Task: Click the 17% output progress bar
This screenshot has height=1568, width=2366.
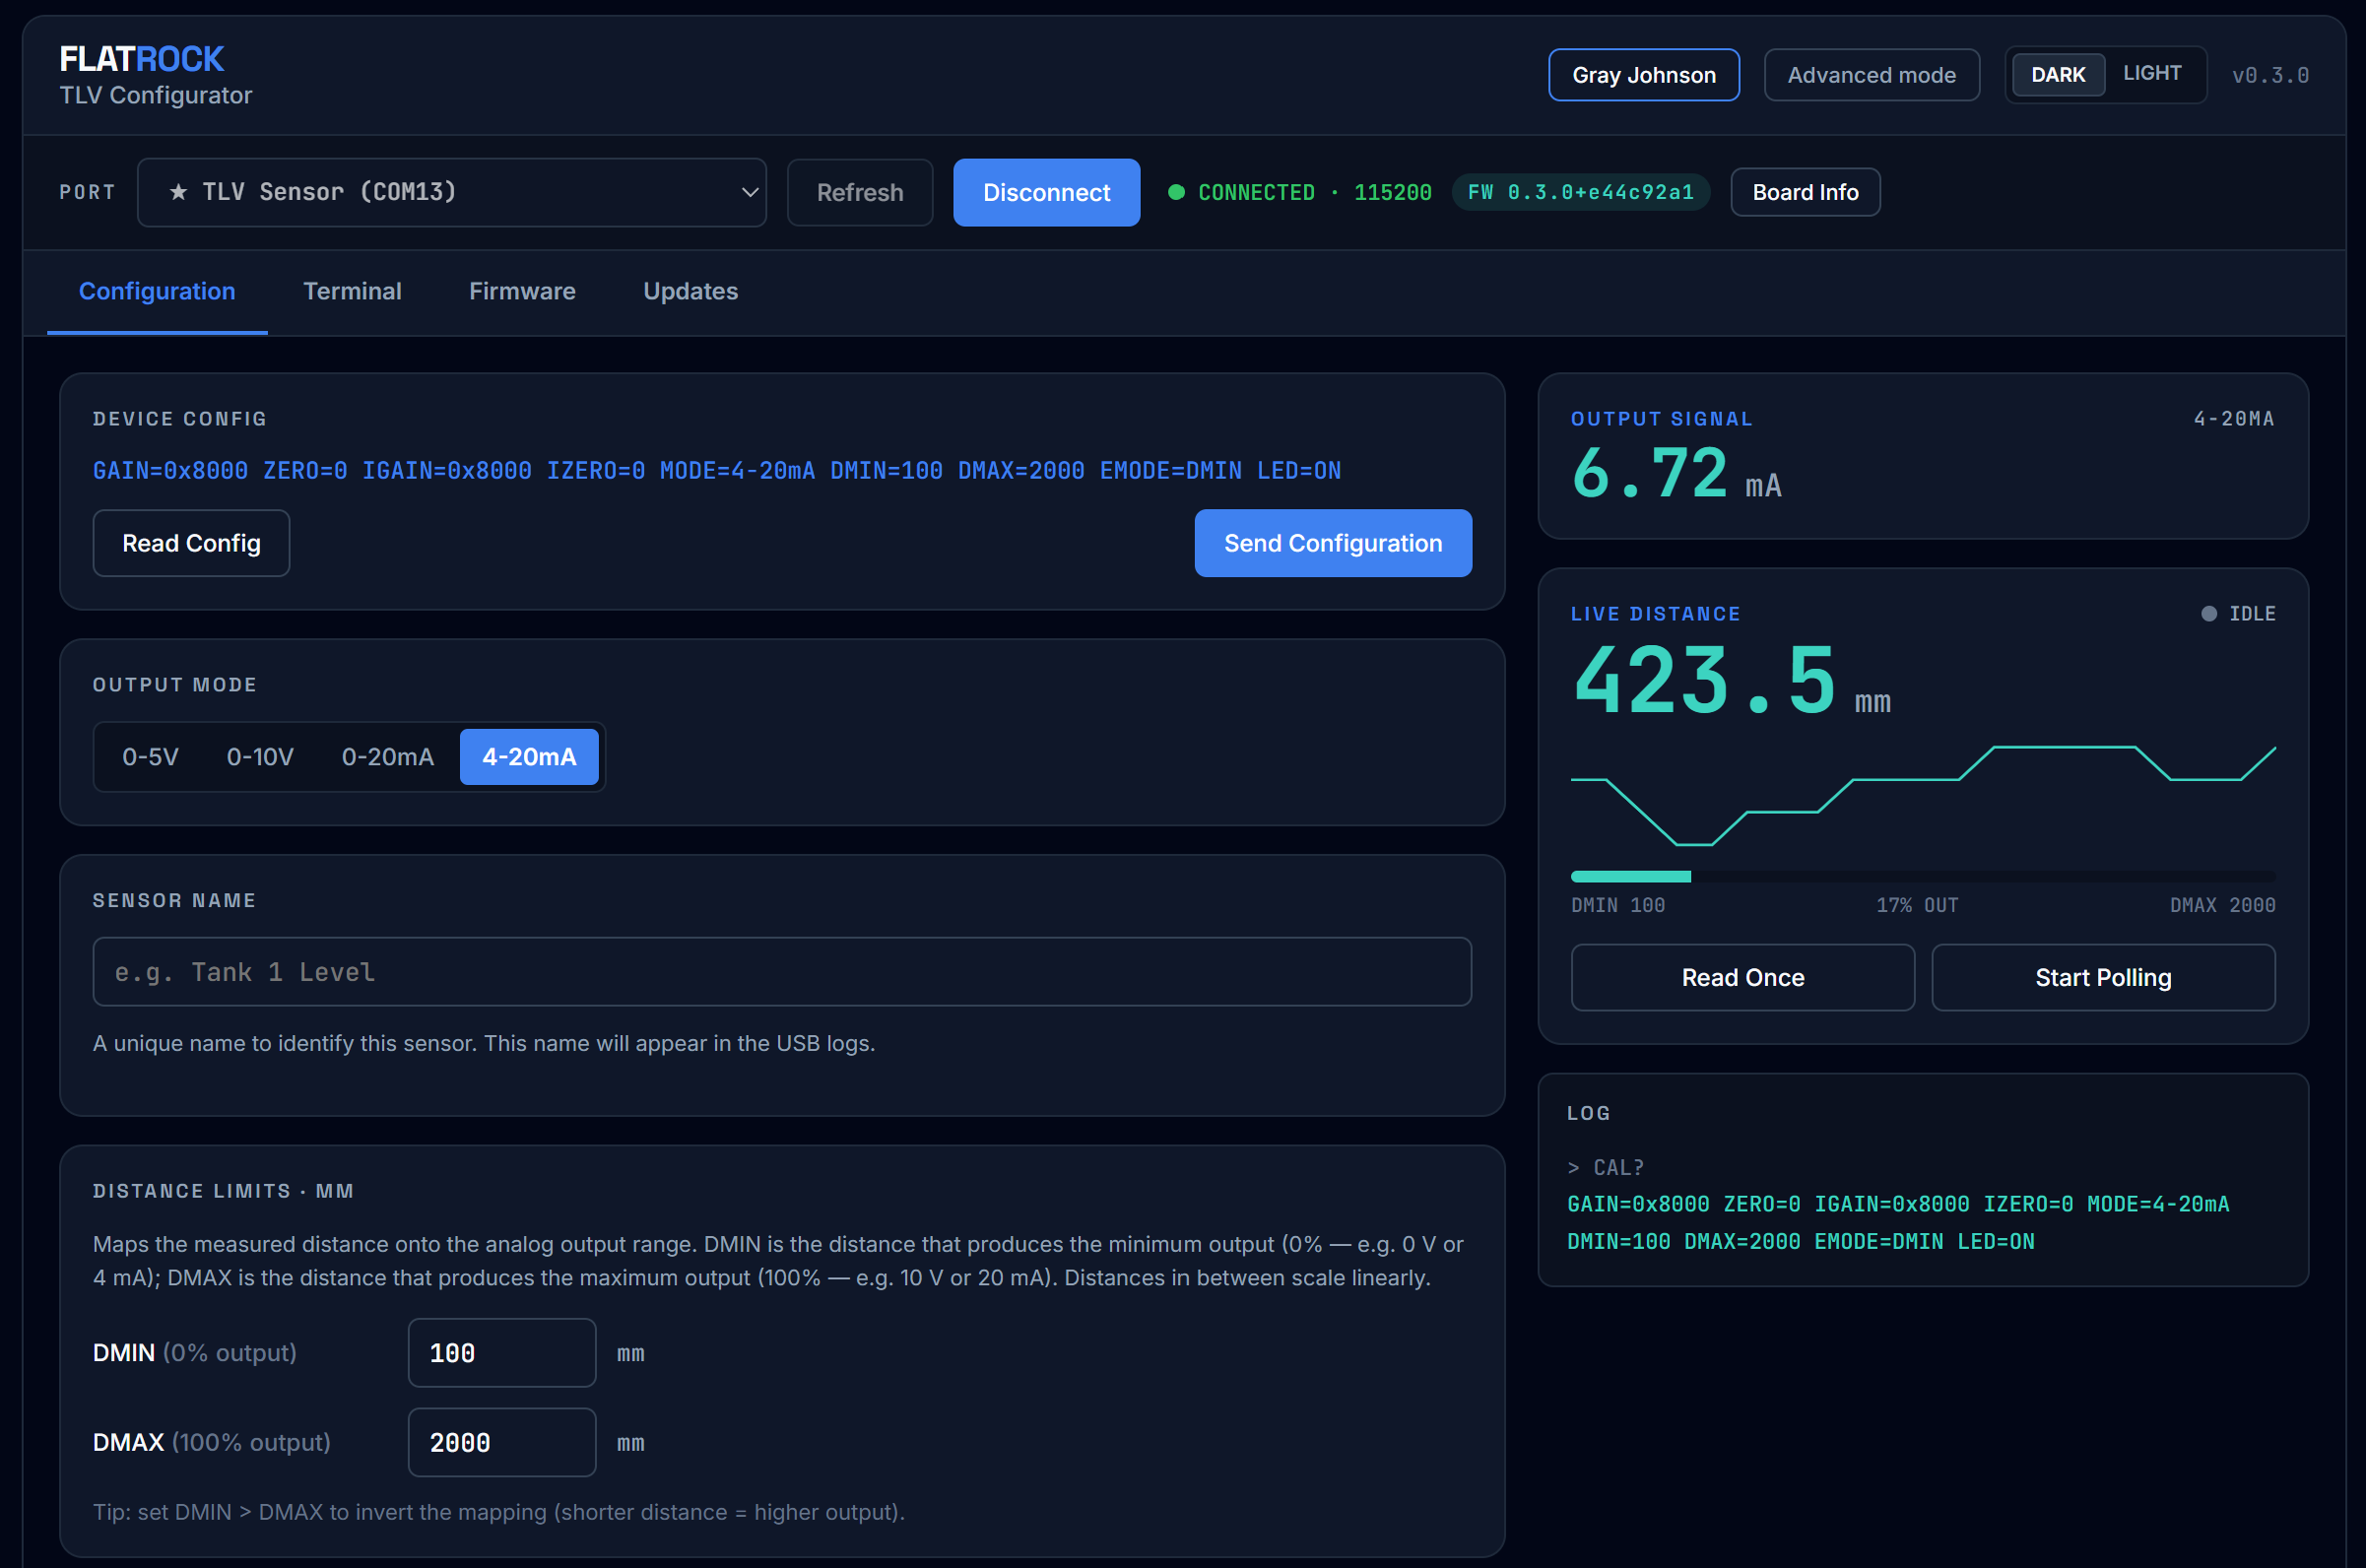Action: point(1923,876)
